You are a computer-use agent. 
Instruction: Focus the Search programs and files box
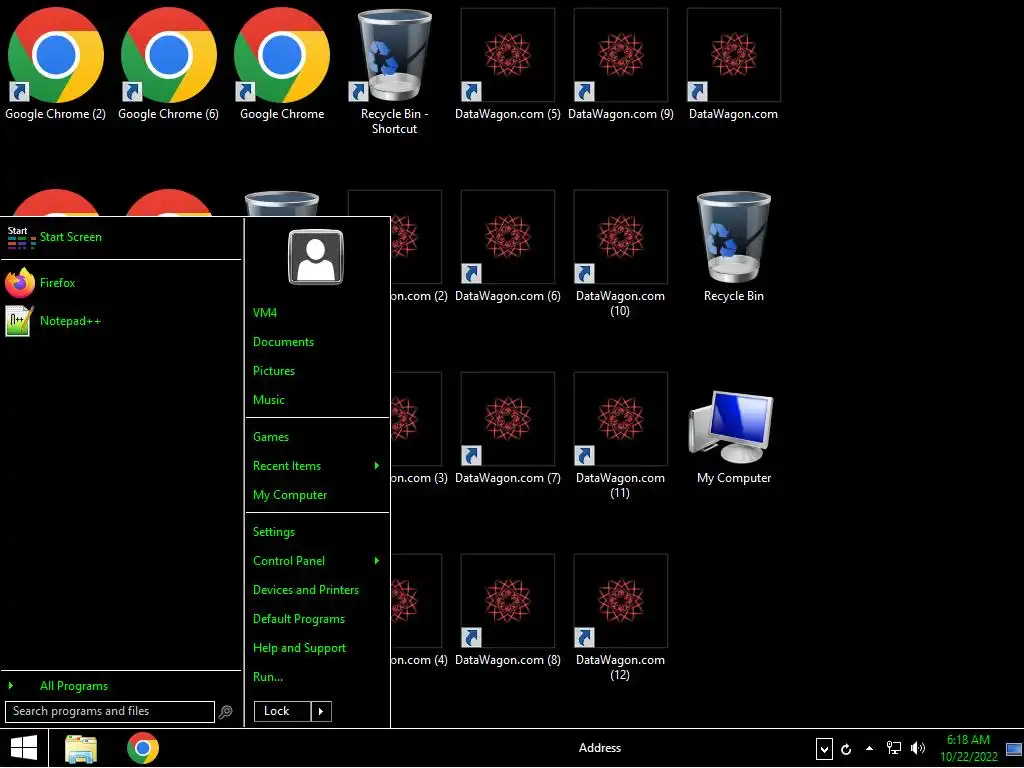(109, 712)
